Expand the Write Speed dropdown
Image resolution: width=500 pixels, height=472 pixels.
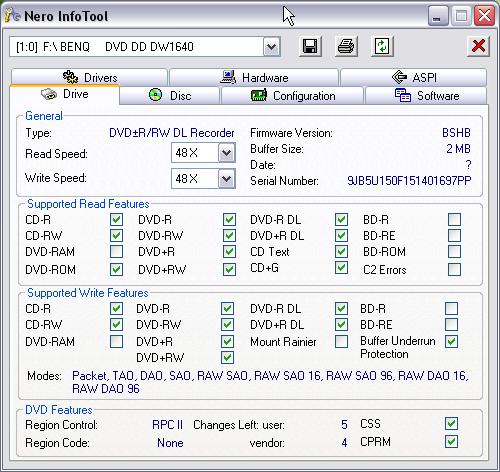[x=227, y=179]
